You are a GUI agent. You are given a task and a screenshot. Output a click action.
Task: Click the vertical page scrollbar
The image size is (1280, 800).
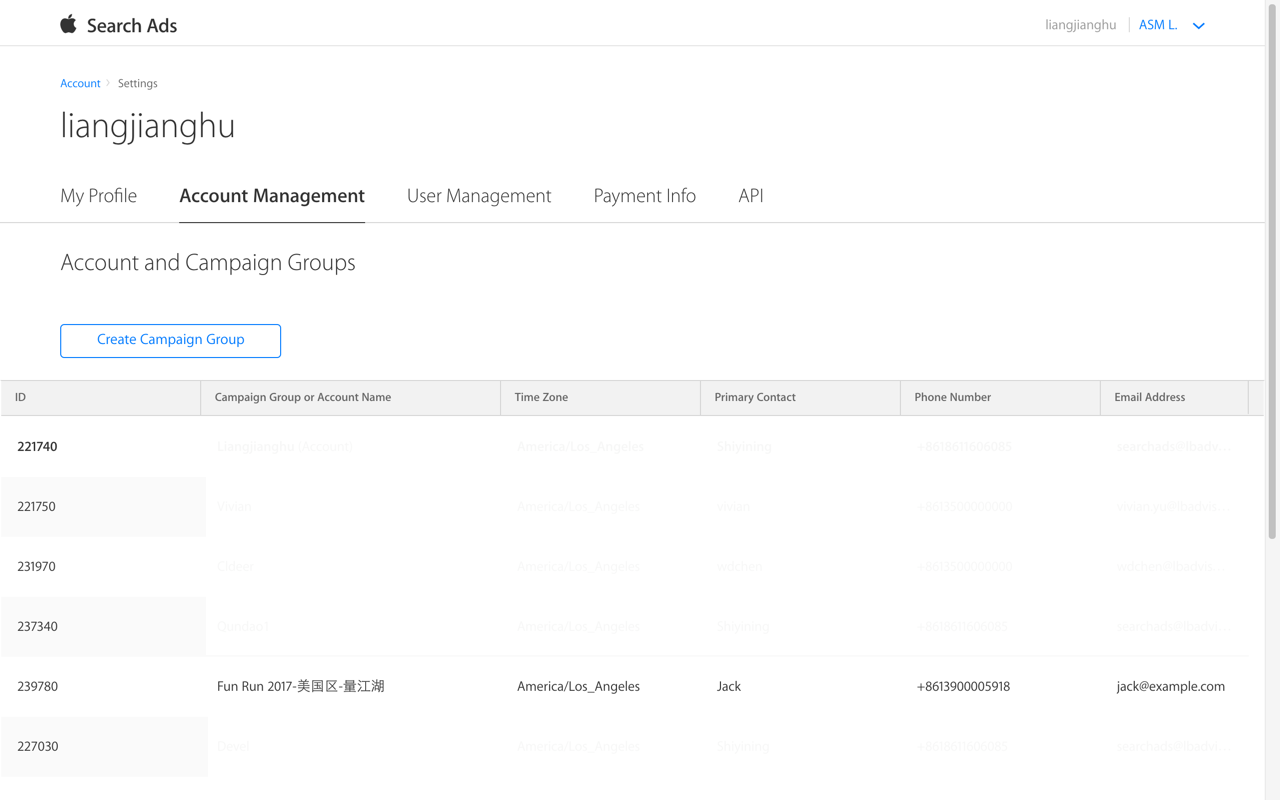1272,270
